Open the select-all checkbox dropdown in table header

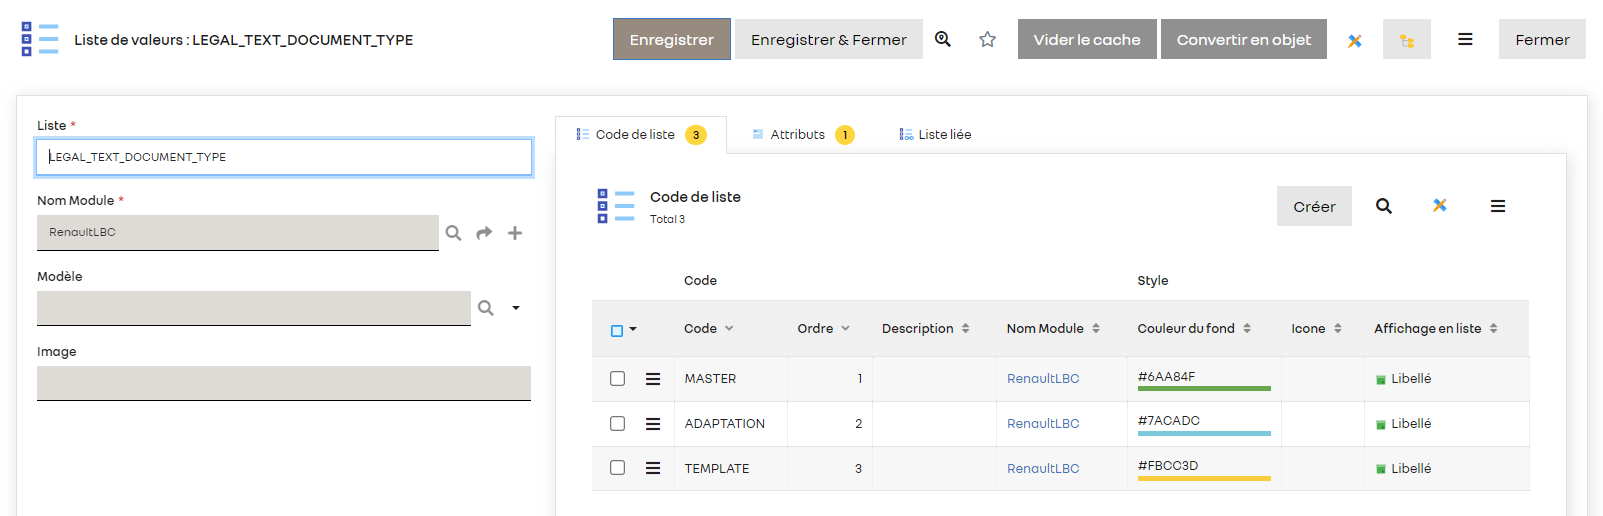(632, 329)
